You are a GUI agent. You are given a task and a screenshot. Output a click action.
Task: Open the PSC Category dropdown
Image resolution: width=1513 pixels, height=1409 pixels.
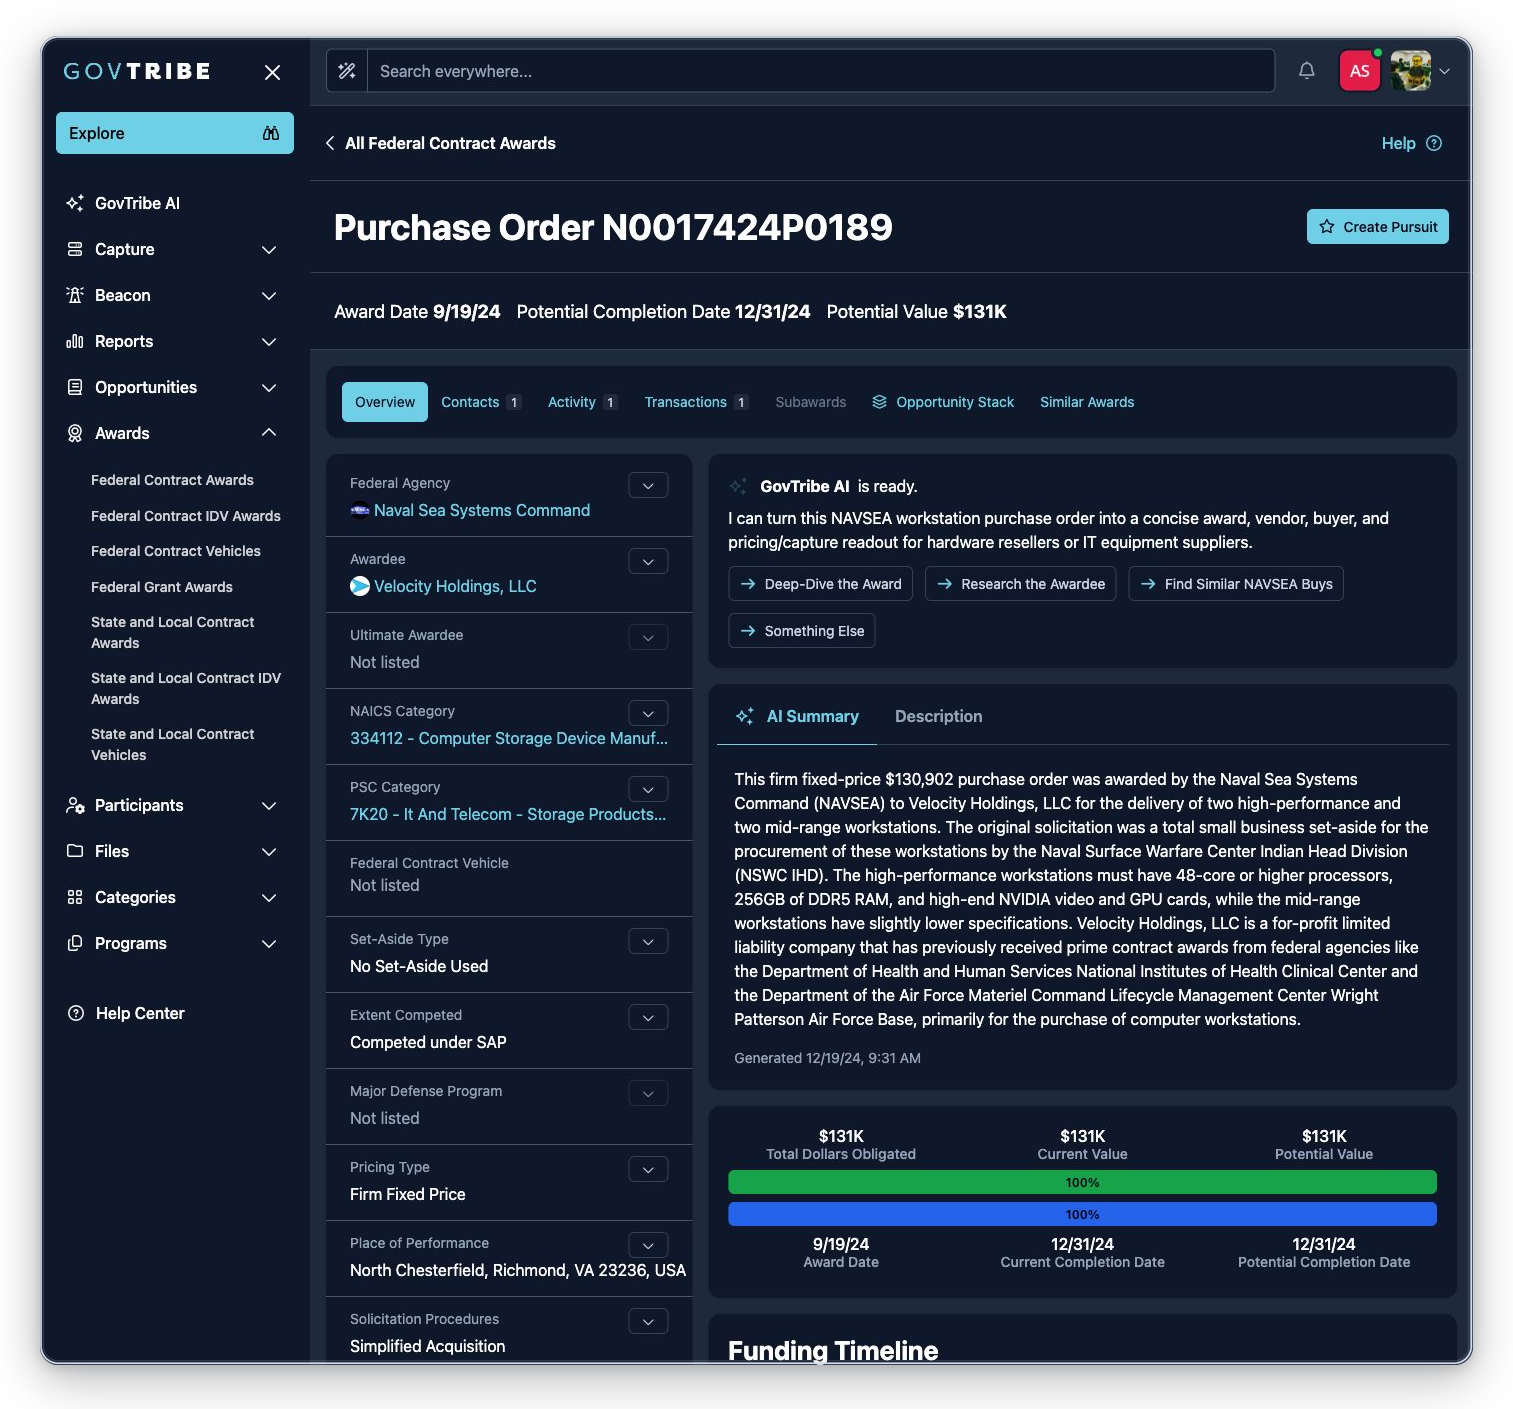point(648,789)
